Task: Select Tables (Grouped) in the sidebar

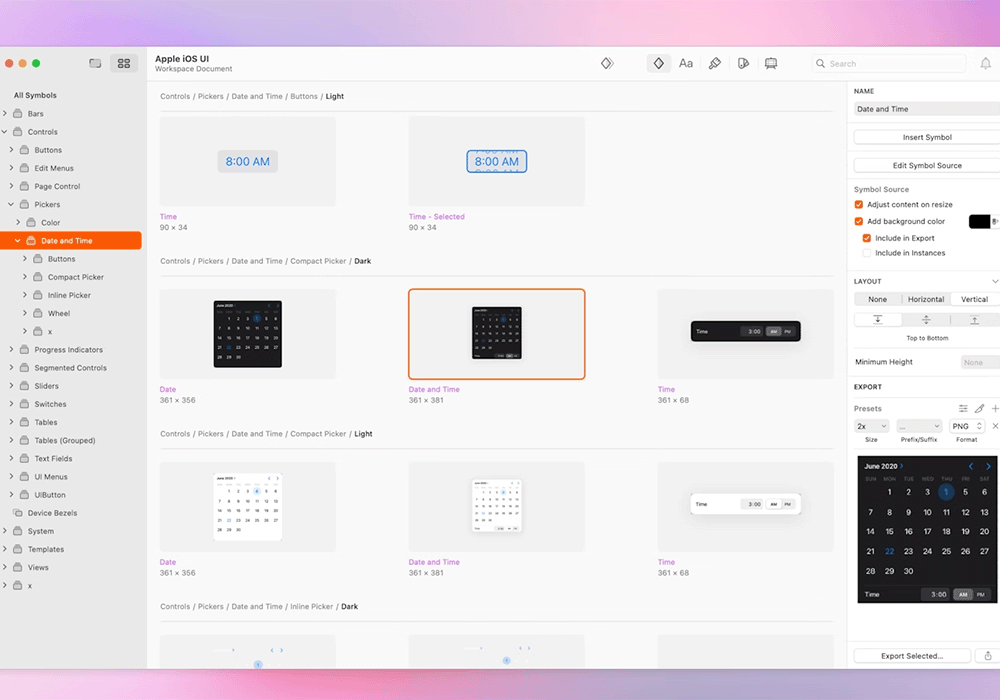Action: (x=64, y=440)
